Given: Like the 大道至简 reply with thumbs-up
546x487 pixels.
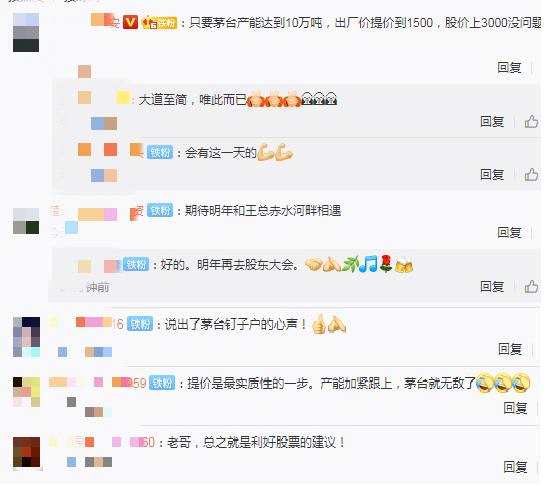Looking at the screenshot, I should point(531,122).
